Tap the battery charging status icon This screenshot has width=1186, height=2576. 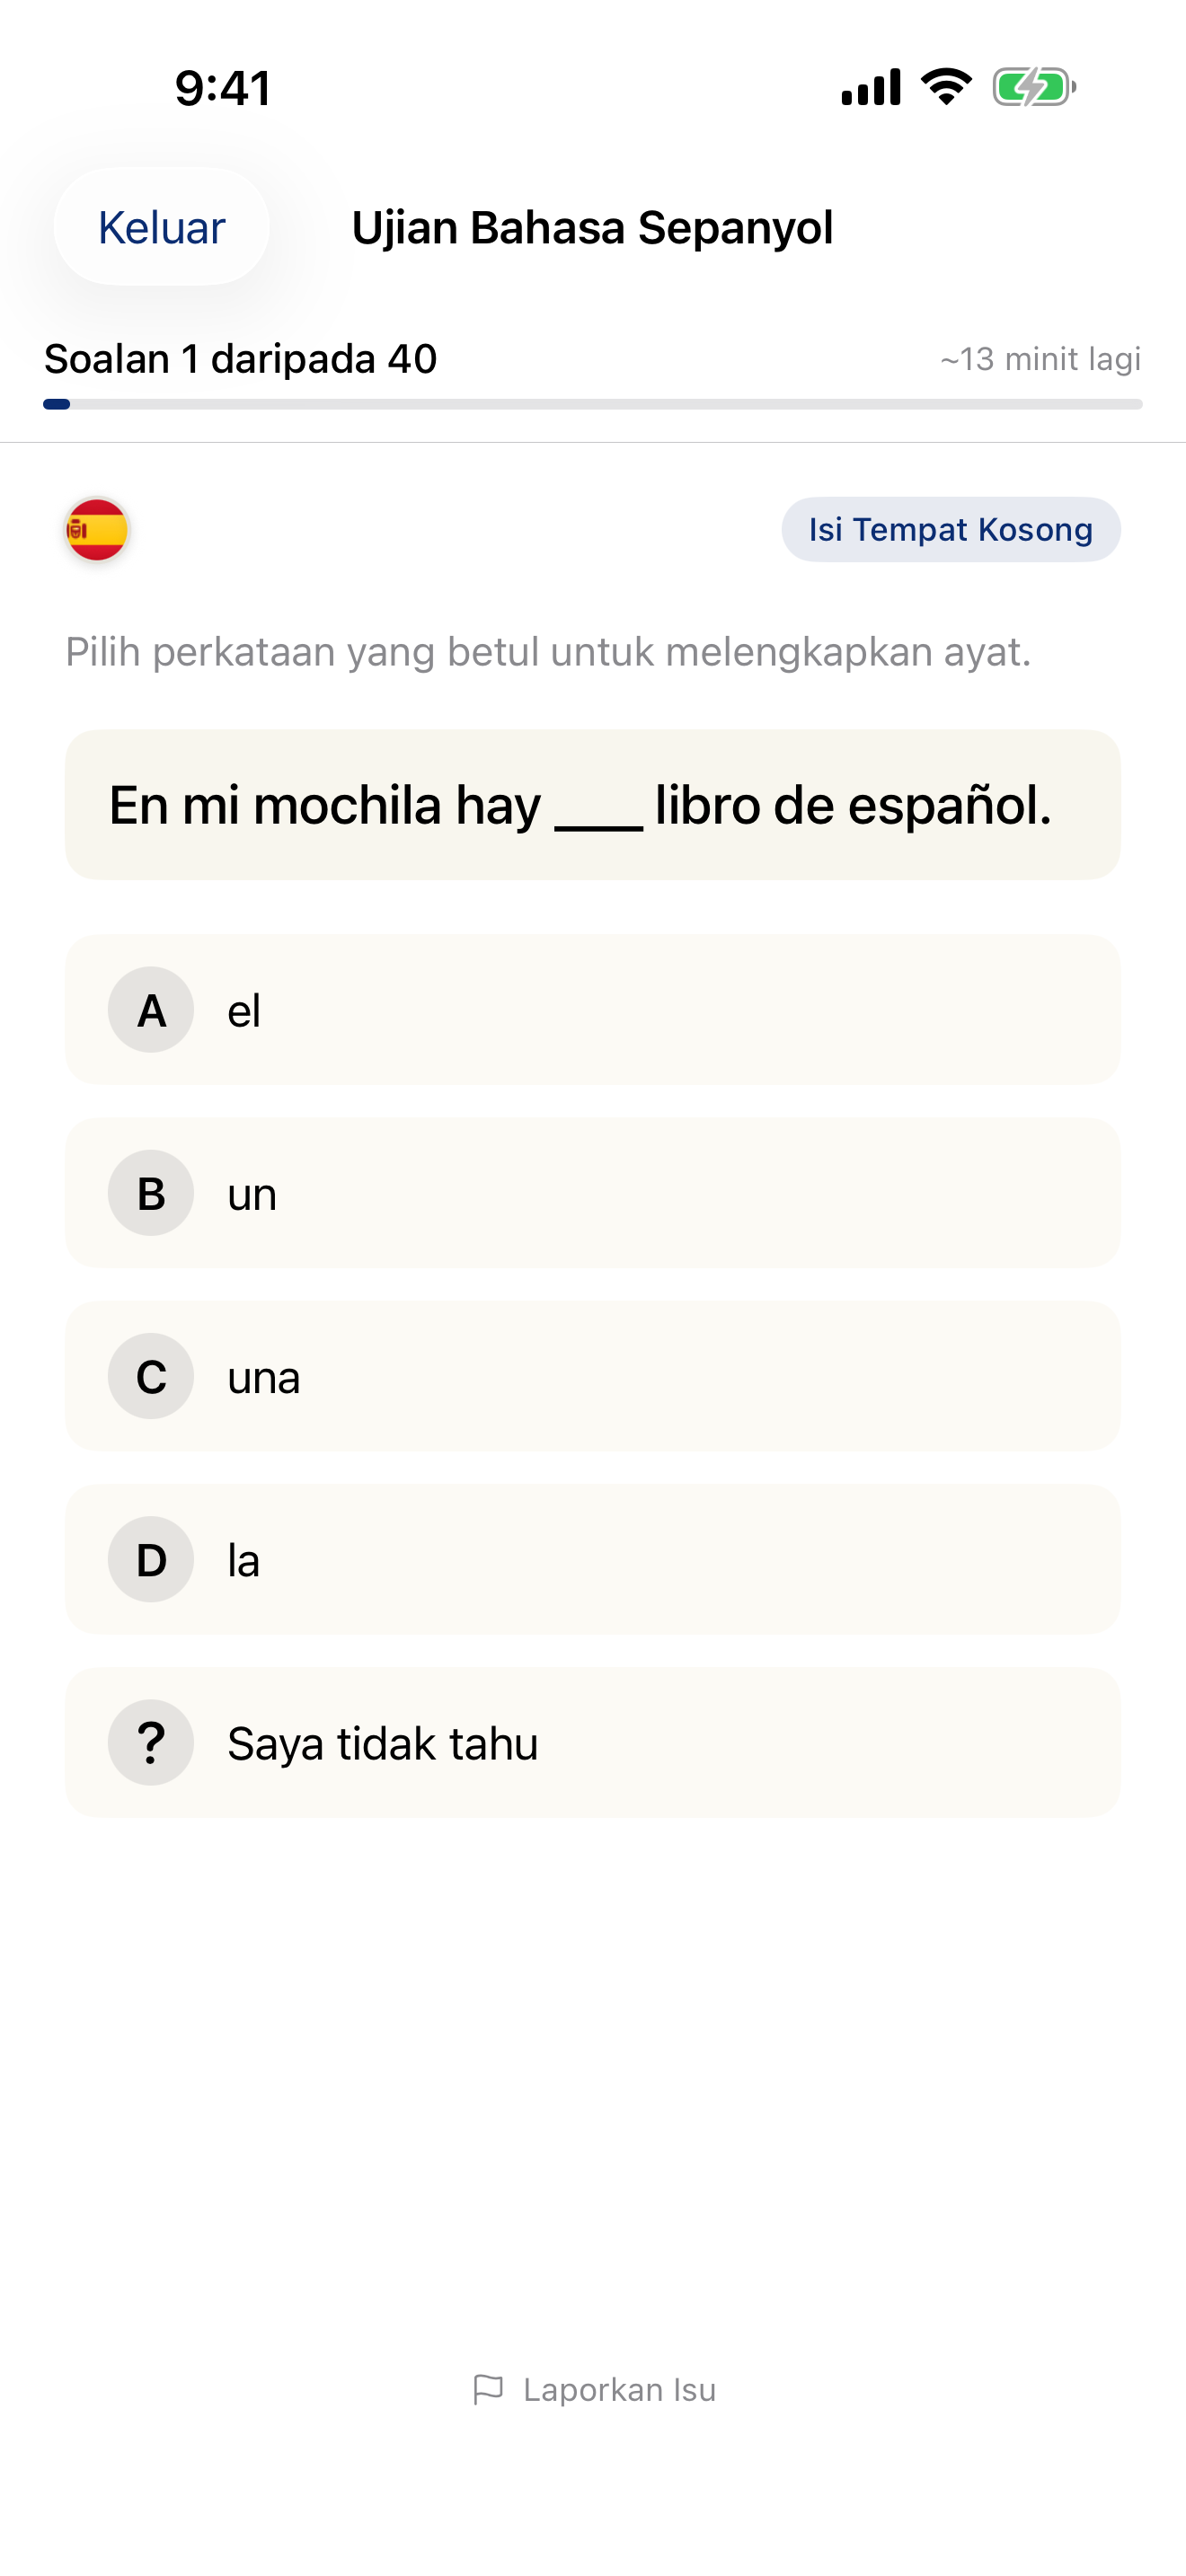point(1033,87)
